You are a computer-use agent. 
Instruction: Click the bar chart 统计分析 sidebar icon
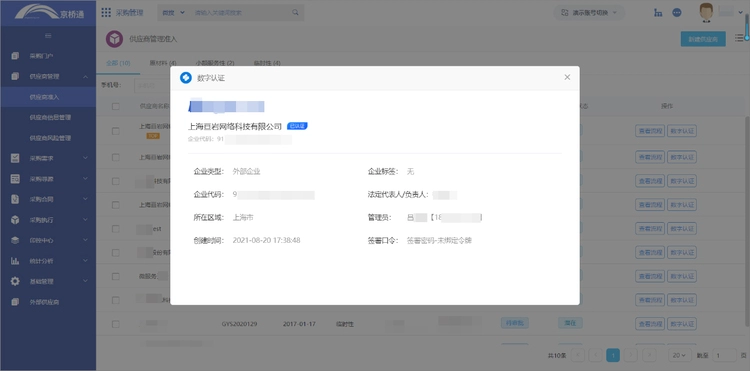[15, 261]
